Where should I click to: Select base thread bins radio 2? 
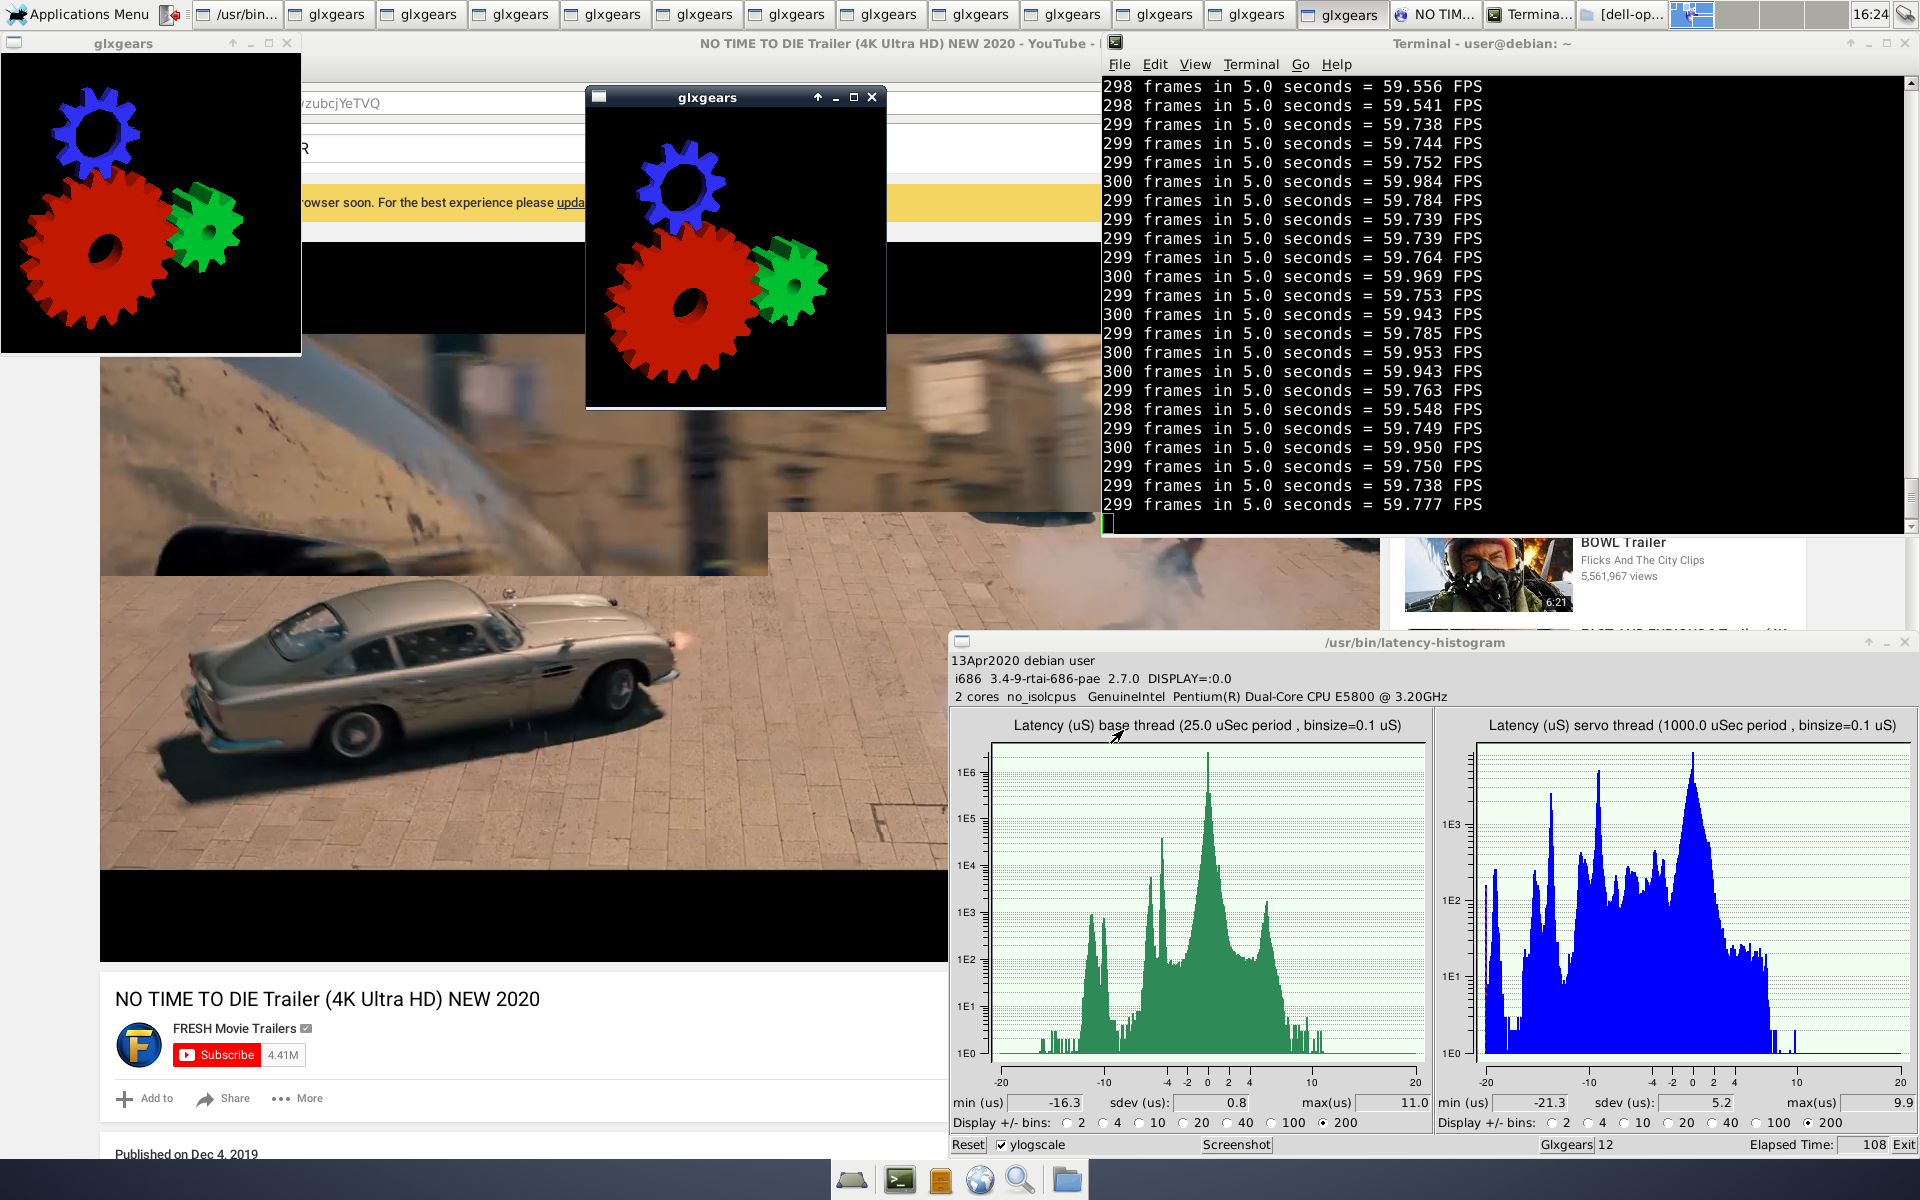tap(1067, 1123)
